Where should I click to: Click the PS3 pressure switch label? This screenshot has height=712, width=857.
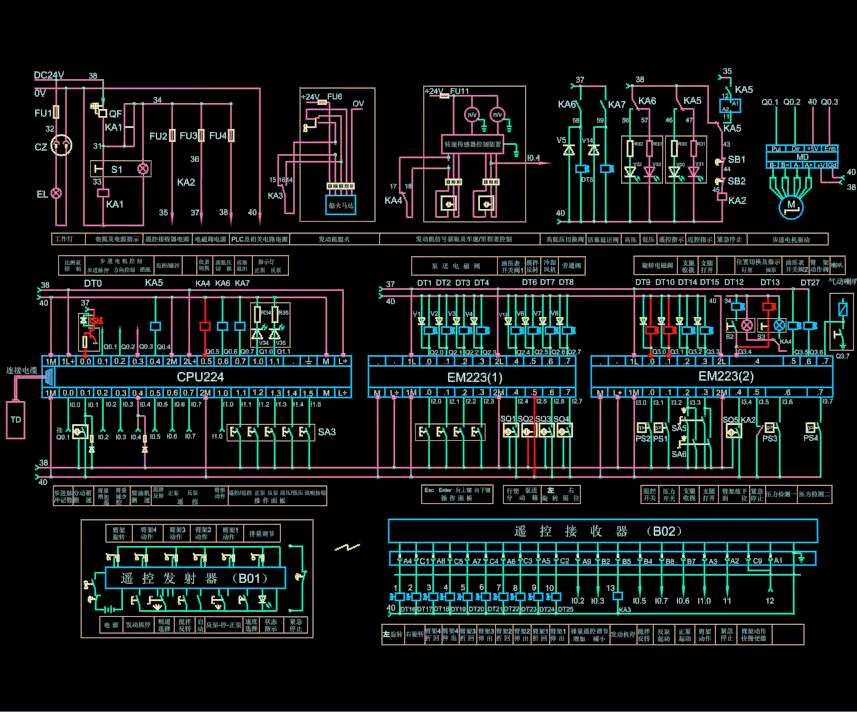coord(770,438)
